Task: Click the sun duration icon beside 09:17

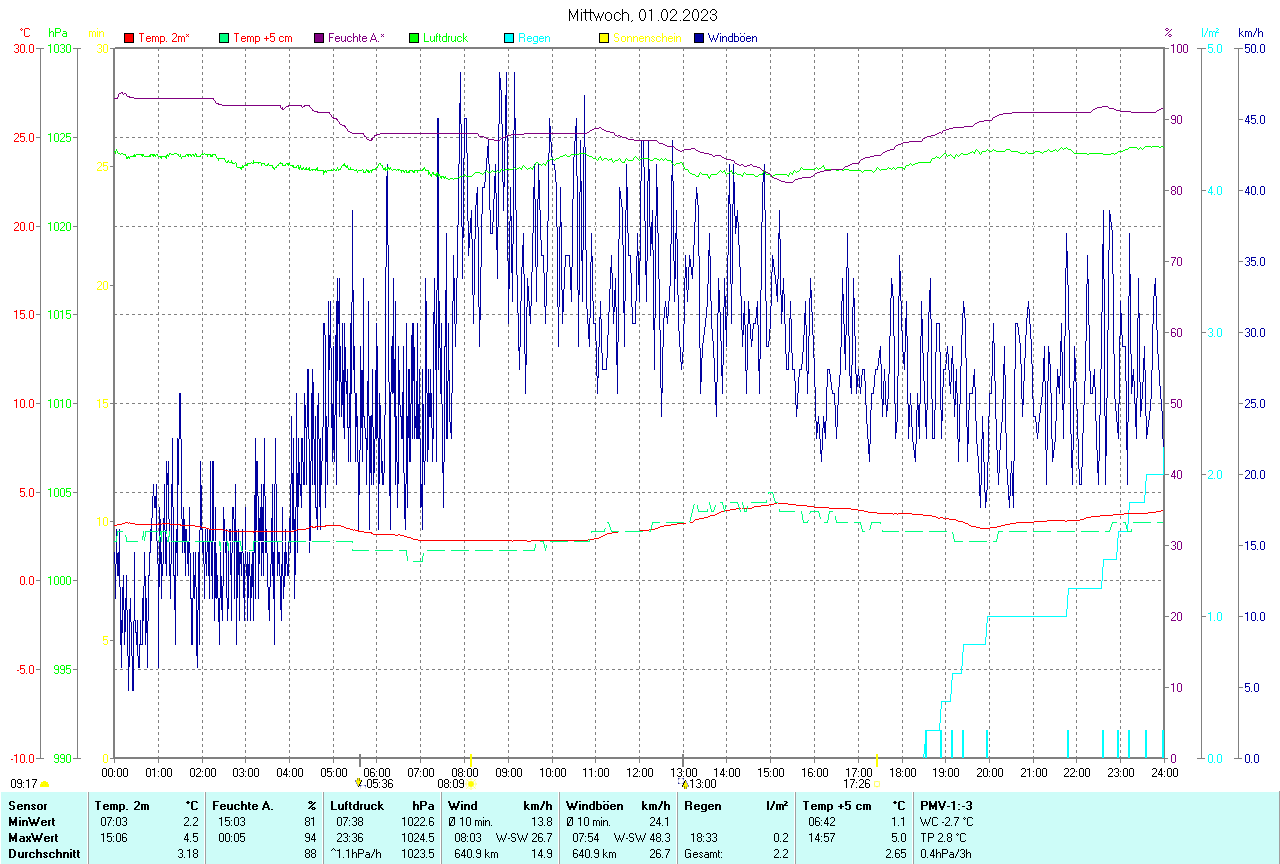Action: click(44, 784)
